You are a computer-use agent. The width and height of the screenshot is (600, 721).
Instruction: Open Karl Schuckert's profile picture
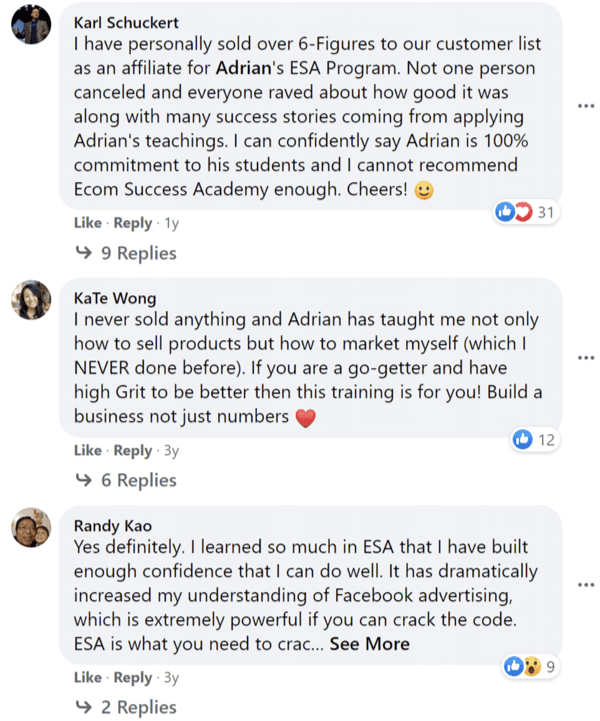[x=31, y=24]
